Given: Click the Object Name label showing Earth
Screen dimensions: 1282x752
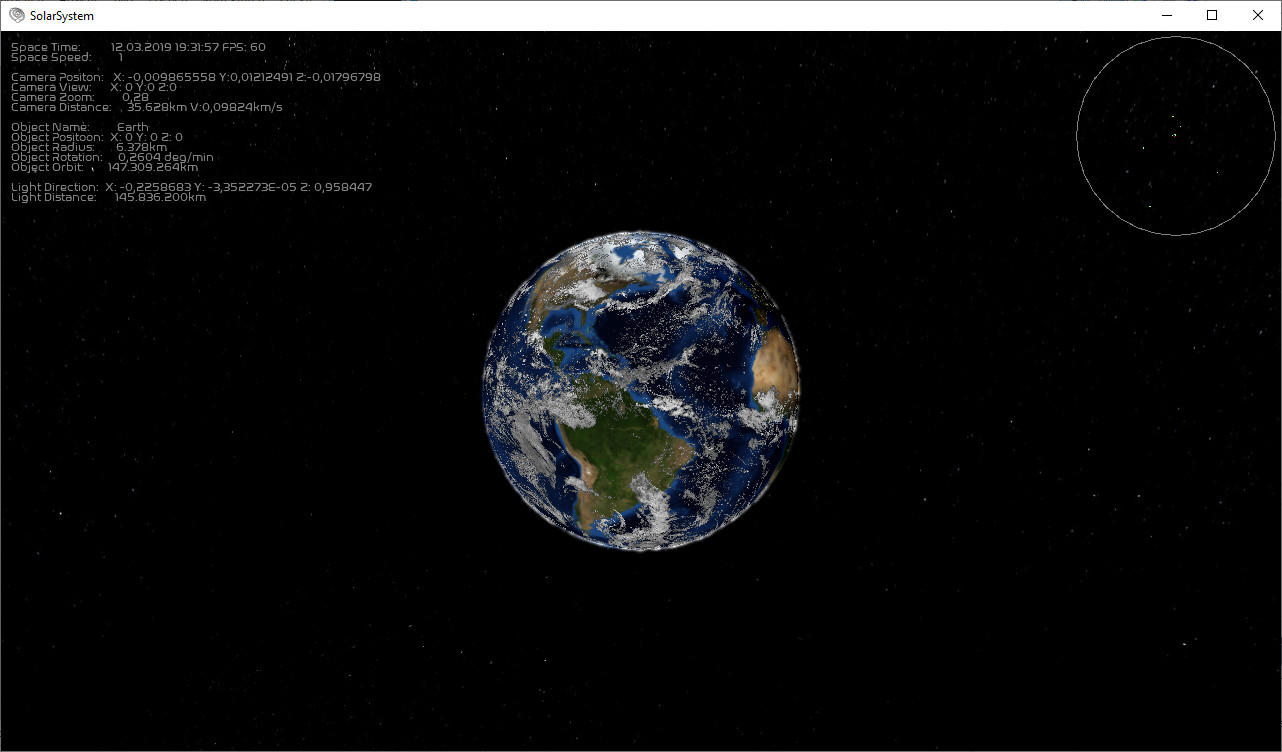Looking at the screenshot, I should tap(132, 127).
